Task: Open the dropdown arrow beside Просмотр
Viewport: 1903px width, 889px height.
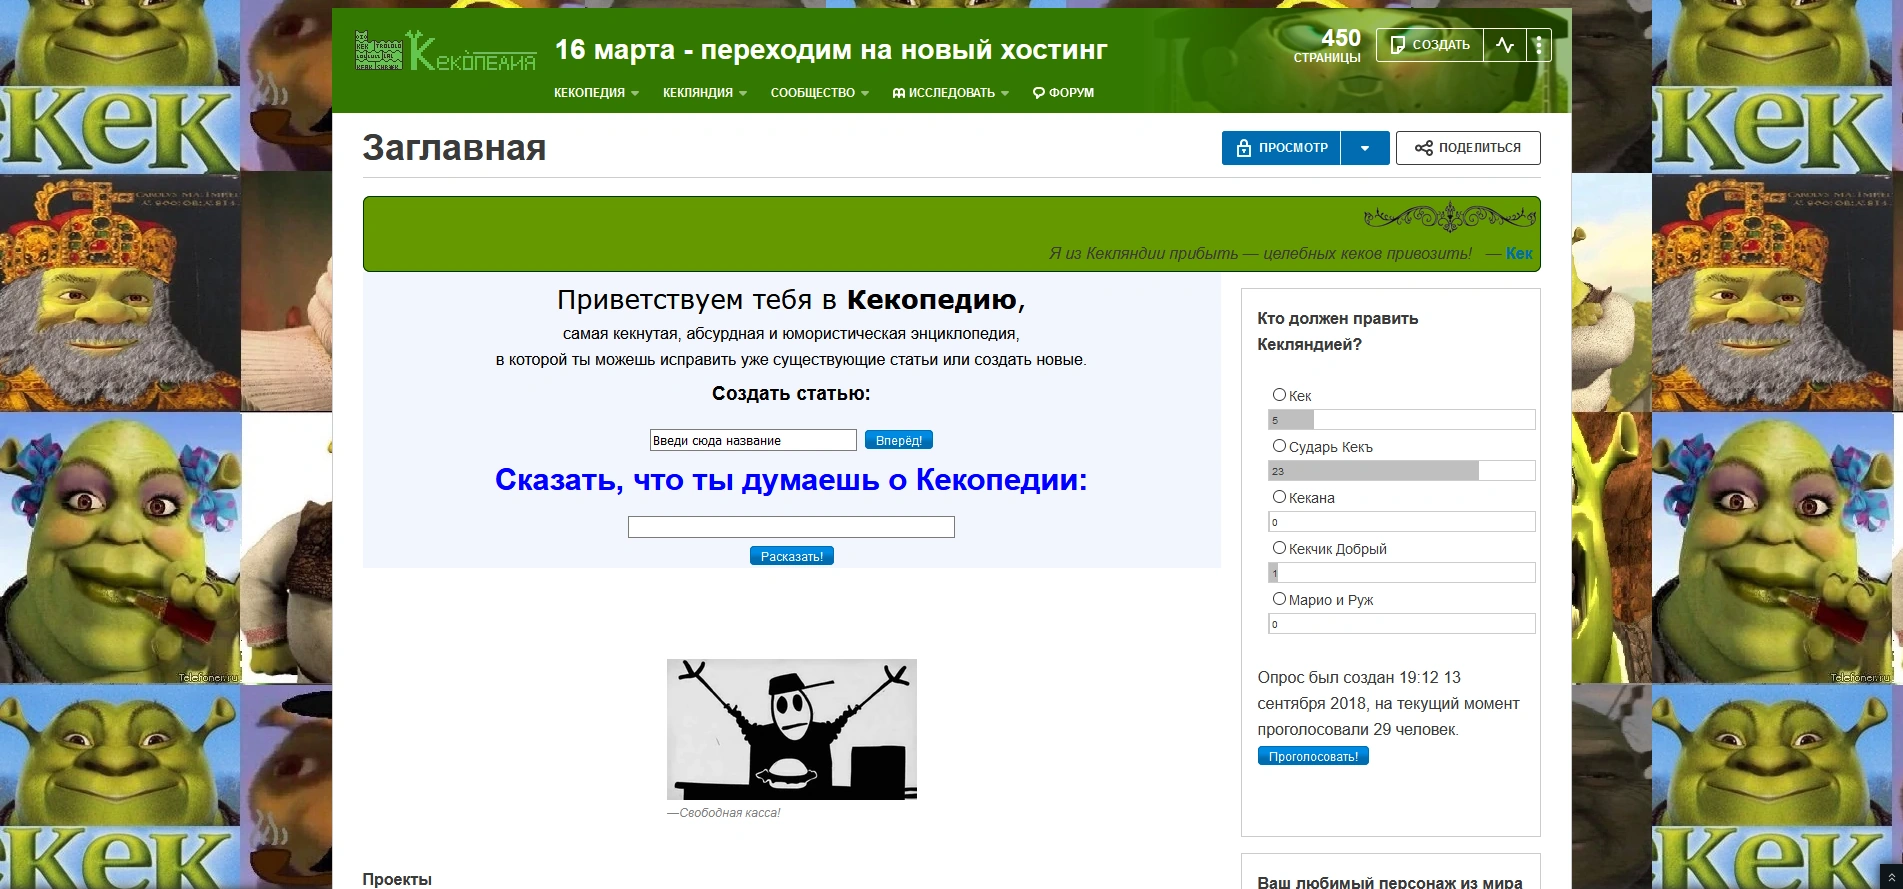Action: click(x=1365, y=148)
